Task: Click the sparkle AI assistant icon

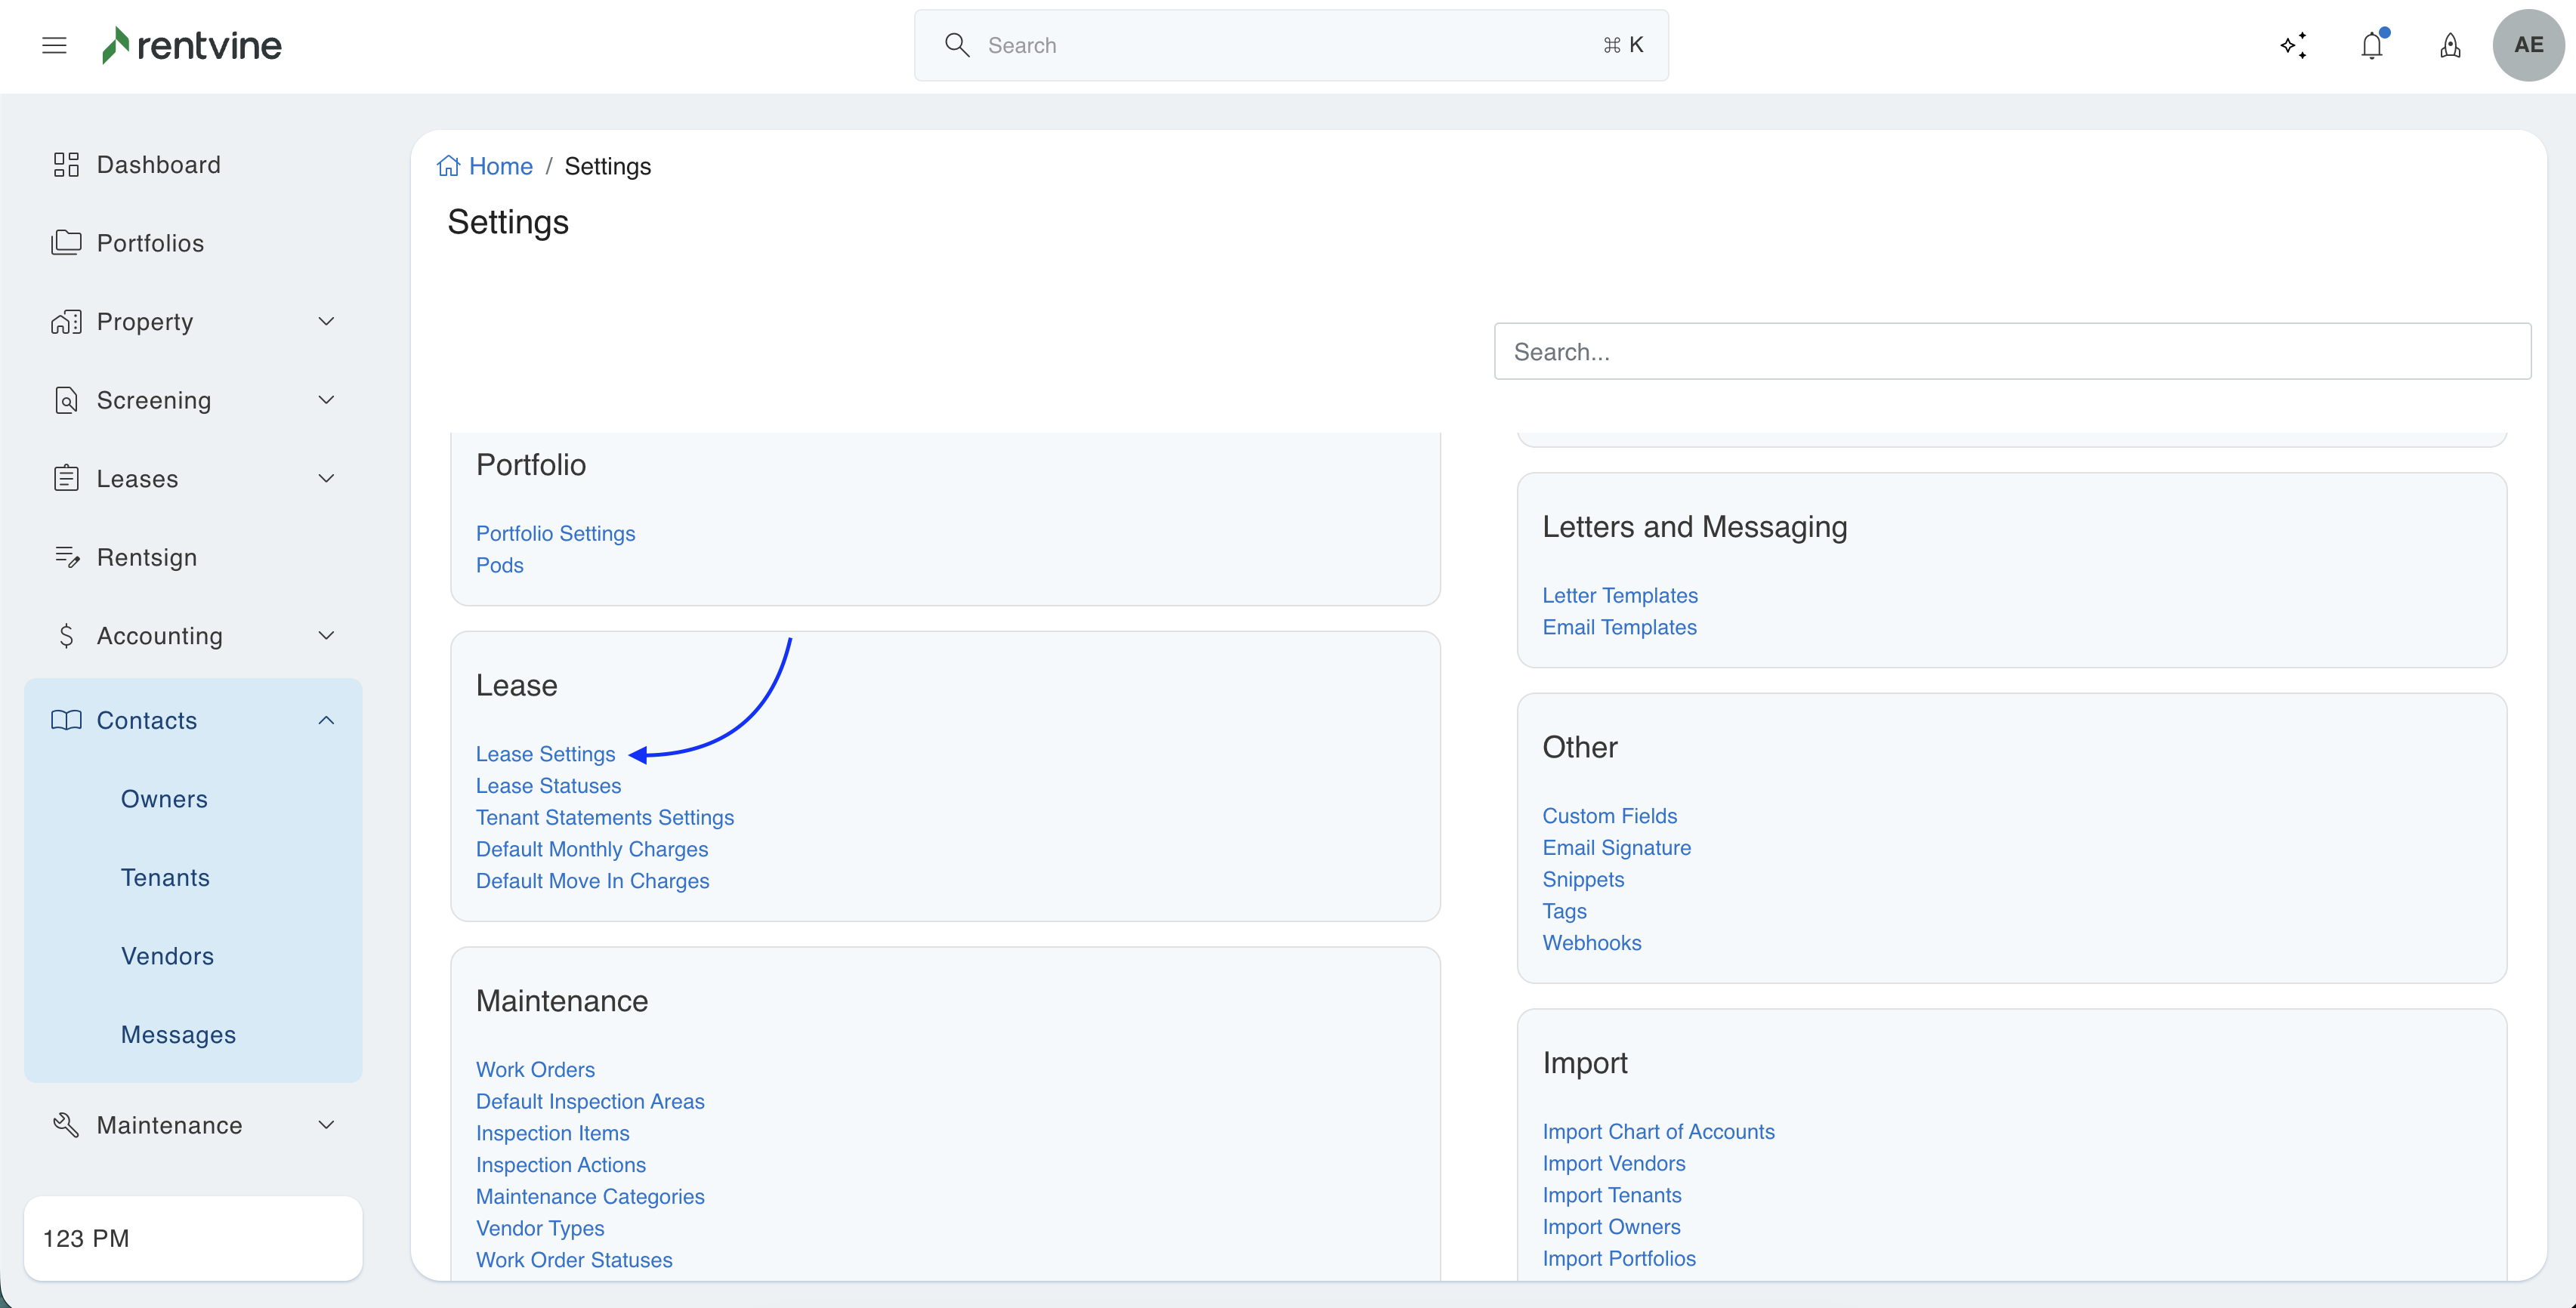Action: pyautogui.click(x=2293, y=45)
